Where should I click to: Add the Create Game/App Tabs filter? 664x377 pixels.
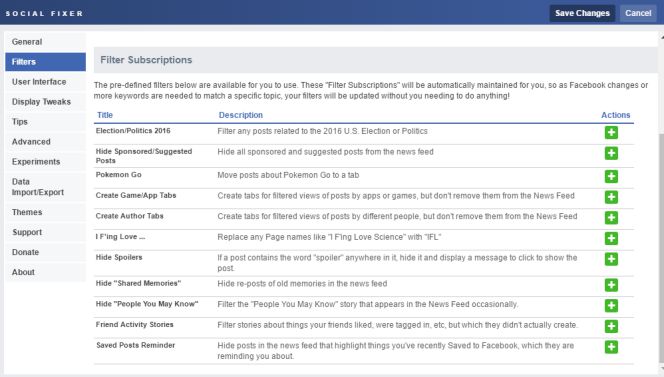point(611,197)
